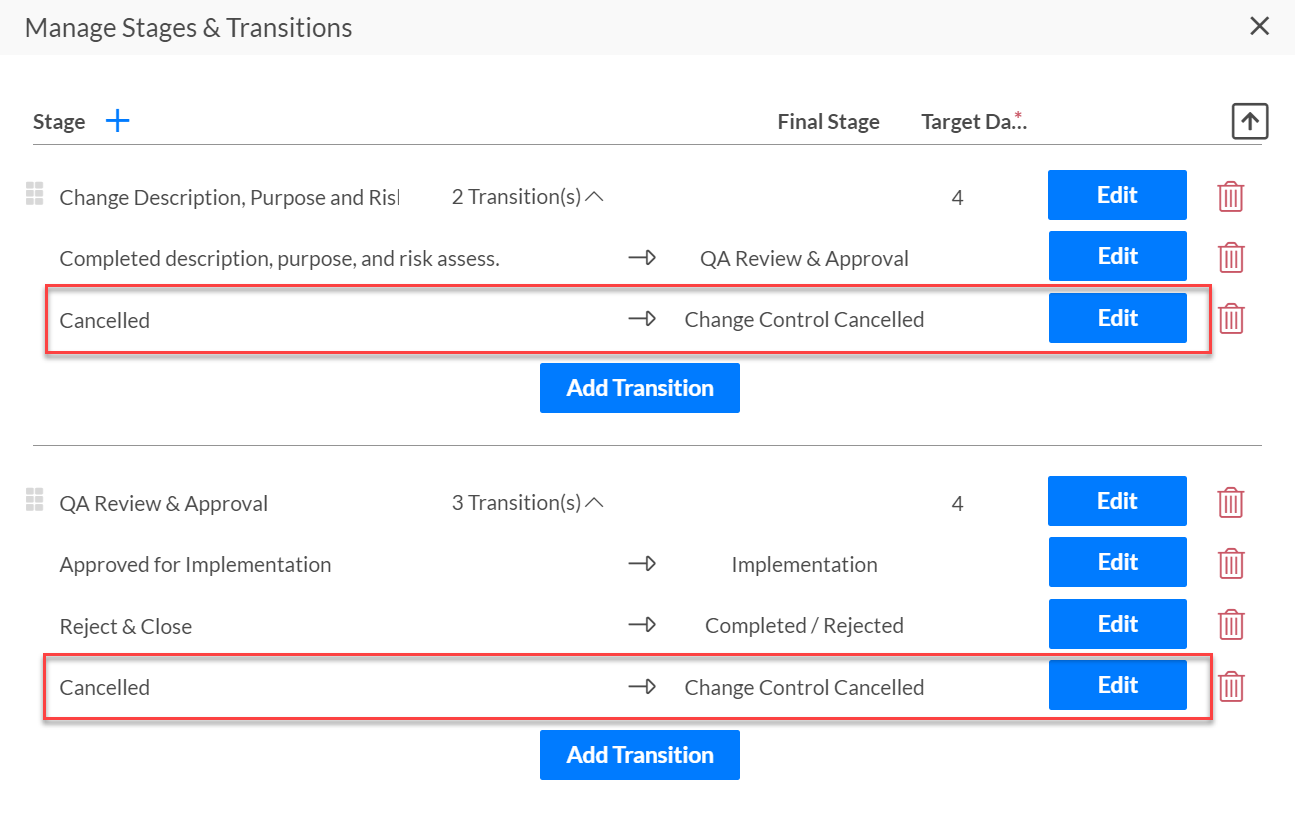The image size is (1295, 813).
Task: Add Transition under QA Review & Approval
Action: point(640,755)
